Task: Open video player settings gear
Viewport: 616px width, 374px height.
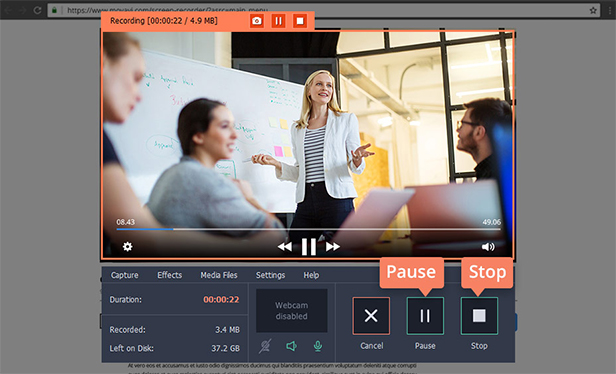Action: point(127,247)
